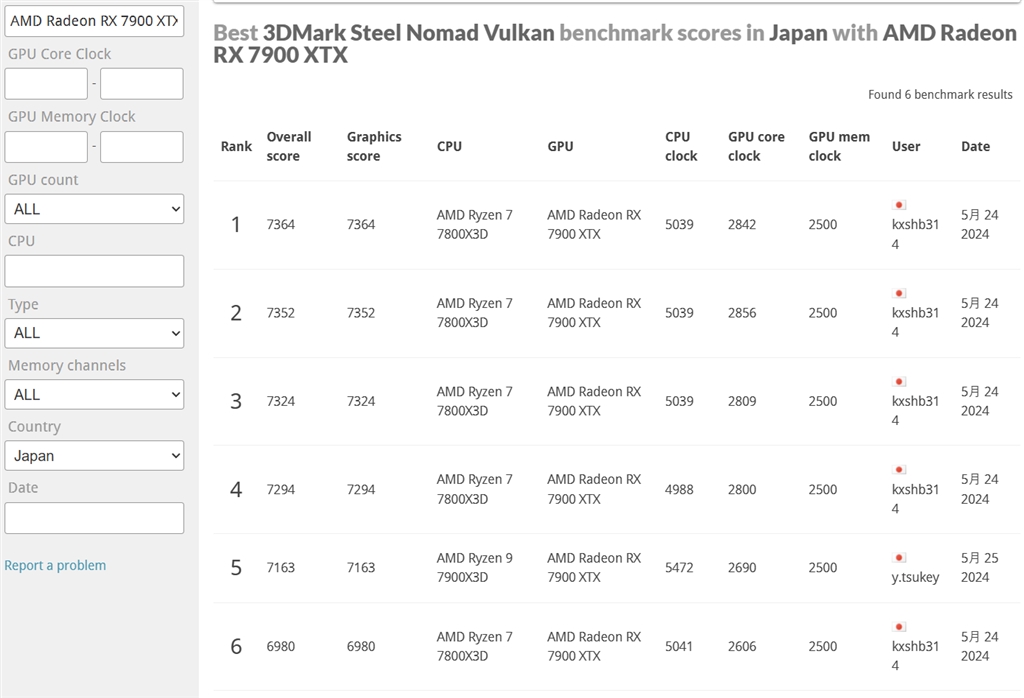The width and height of the screenshot is (1024, 698).
Task: Open the Memory channels dropdown
Action: (94, 394)
